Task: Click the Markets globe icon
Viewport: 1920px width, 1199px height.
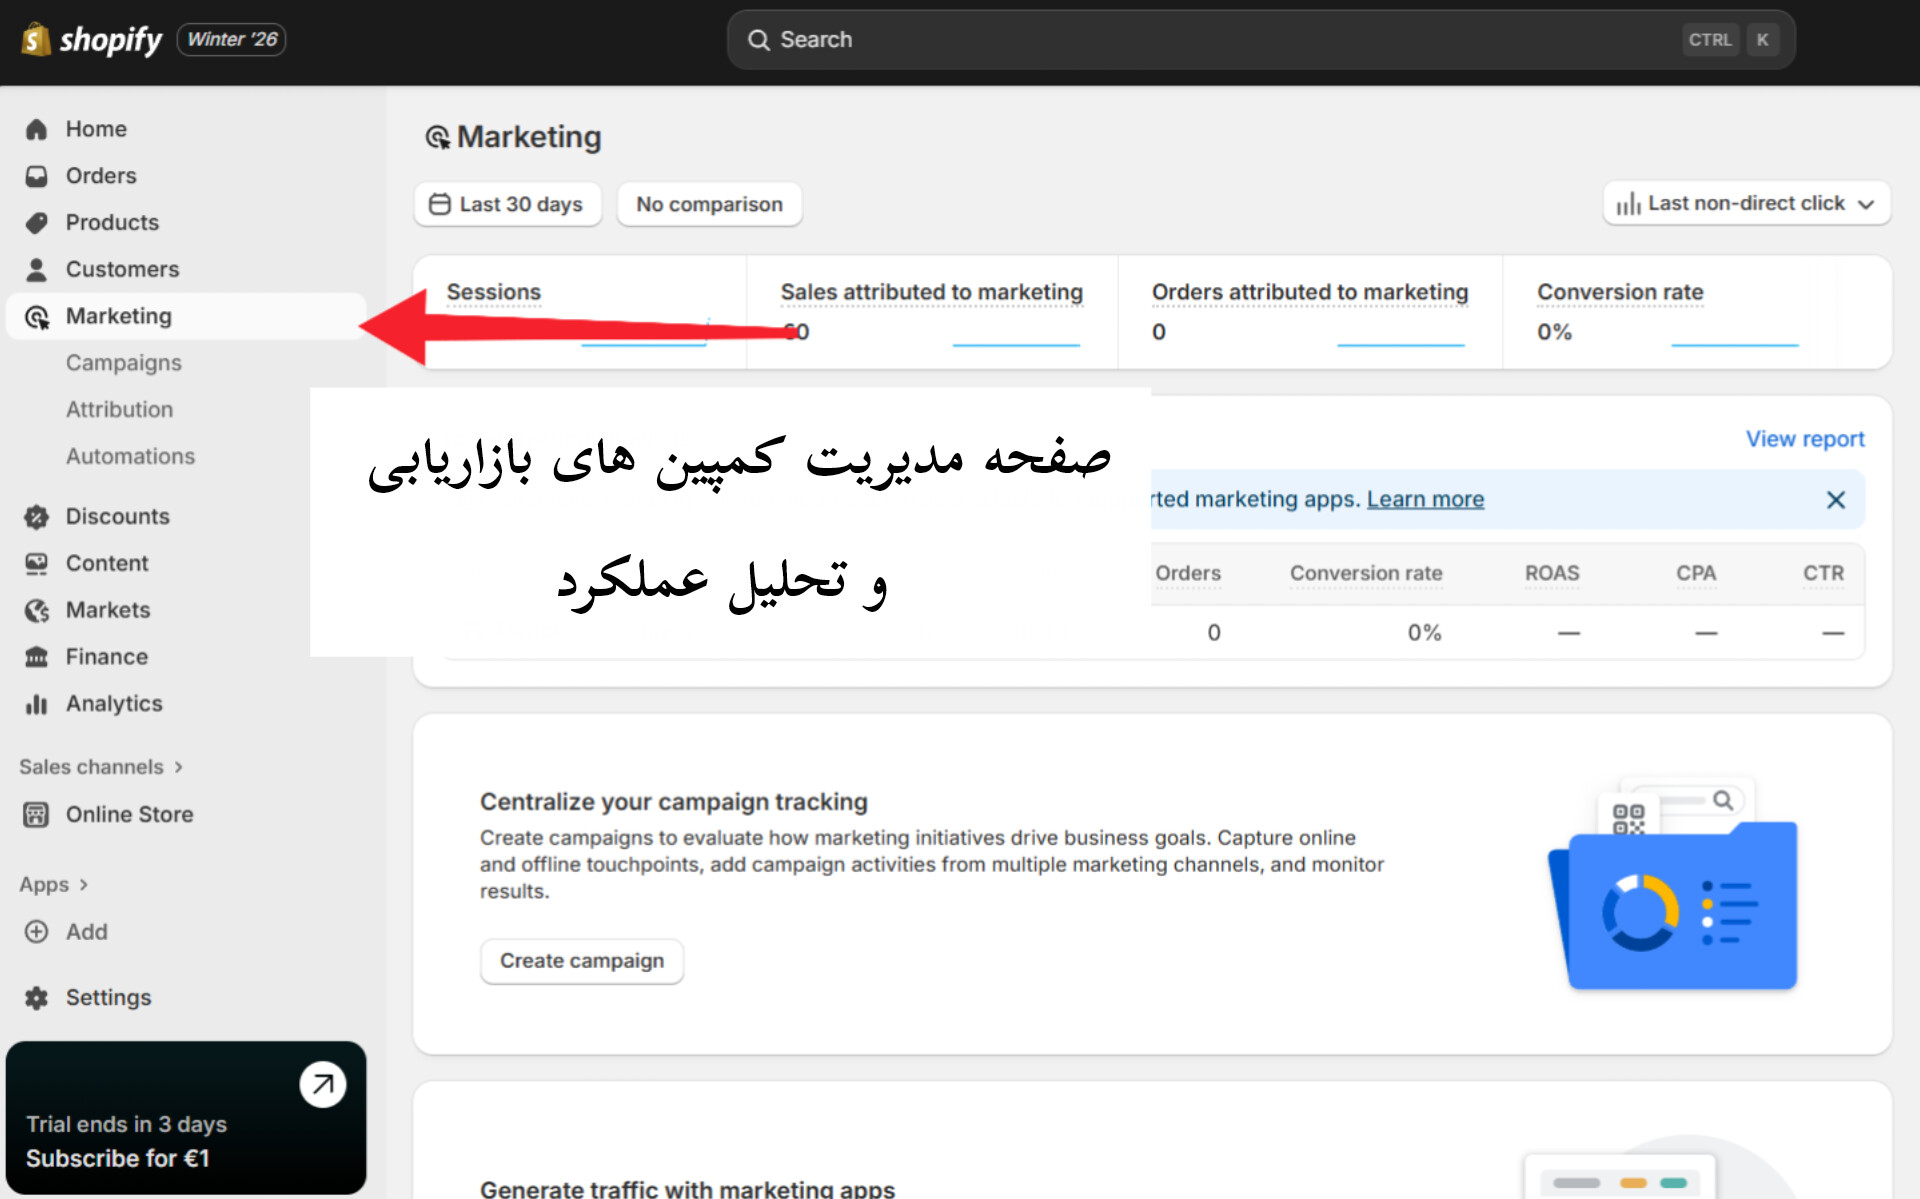Action: (37, 610)
